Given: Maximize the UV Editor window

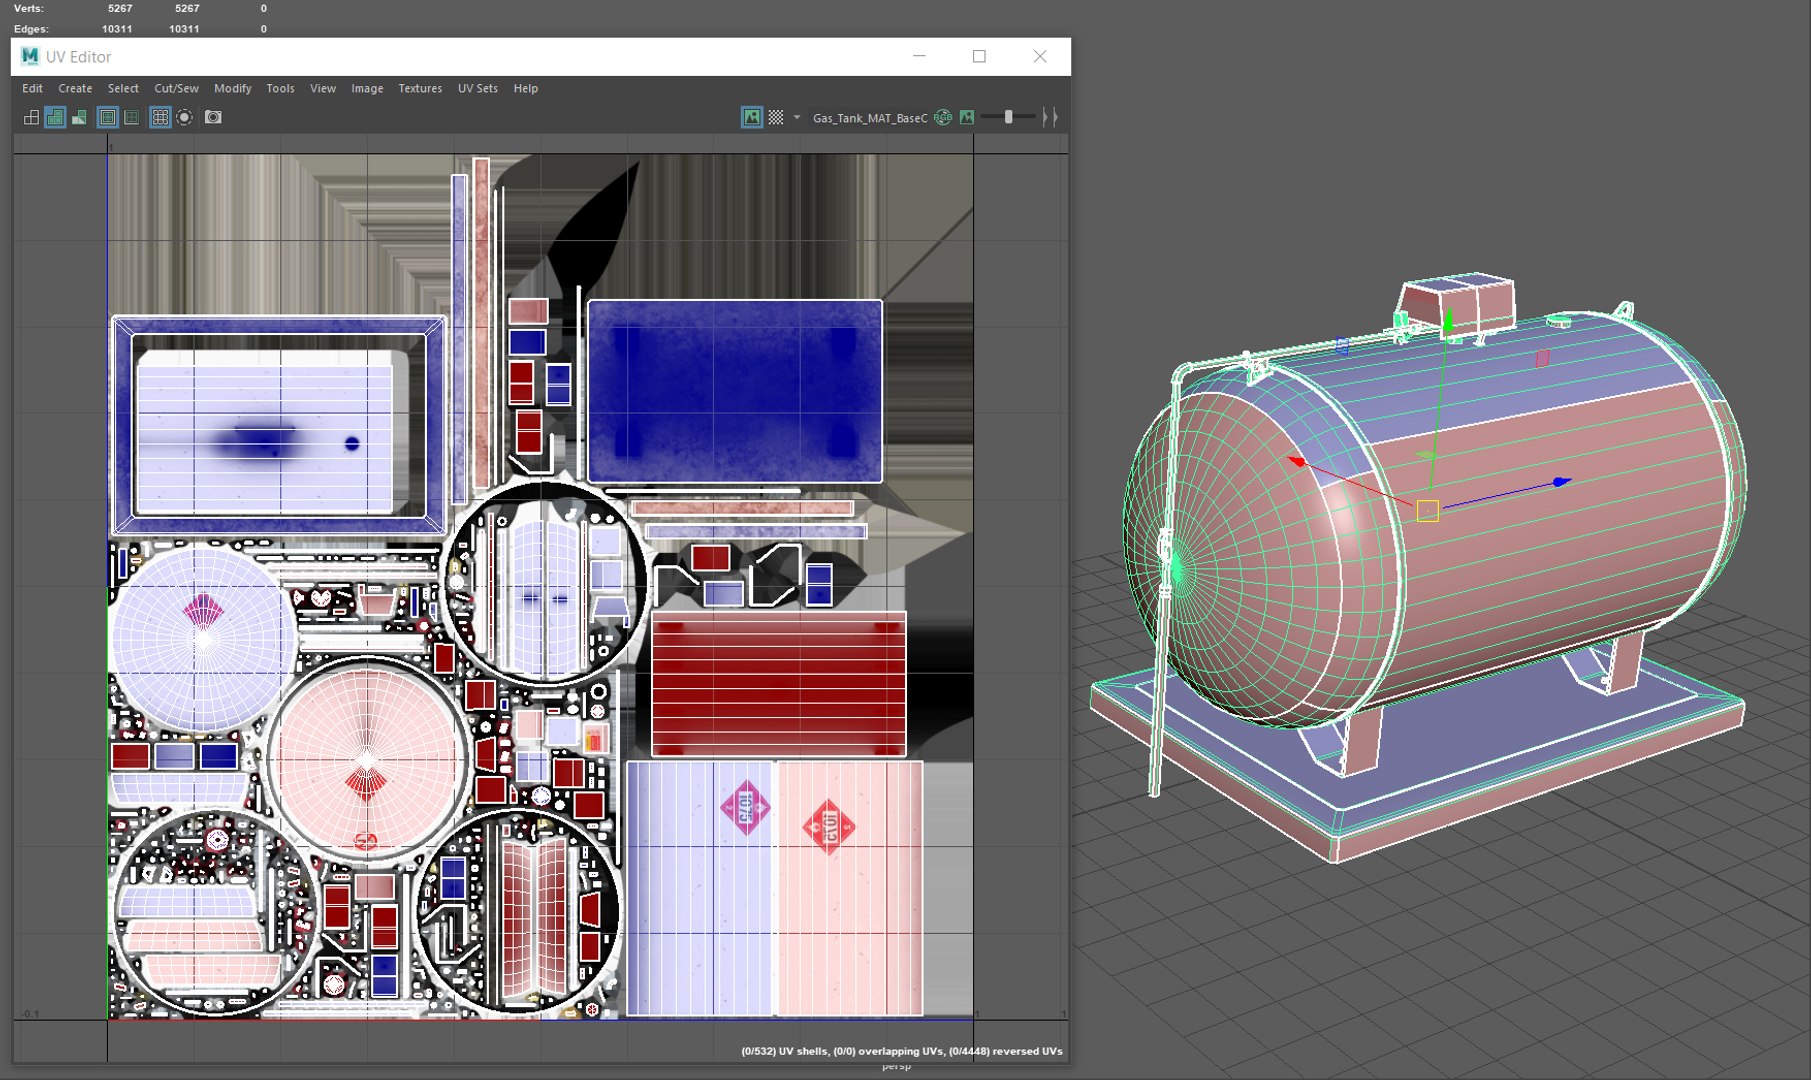Looking at the screenshot, I should [x=979, y=56].
